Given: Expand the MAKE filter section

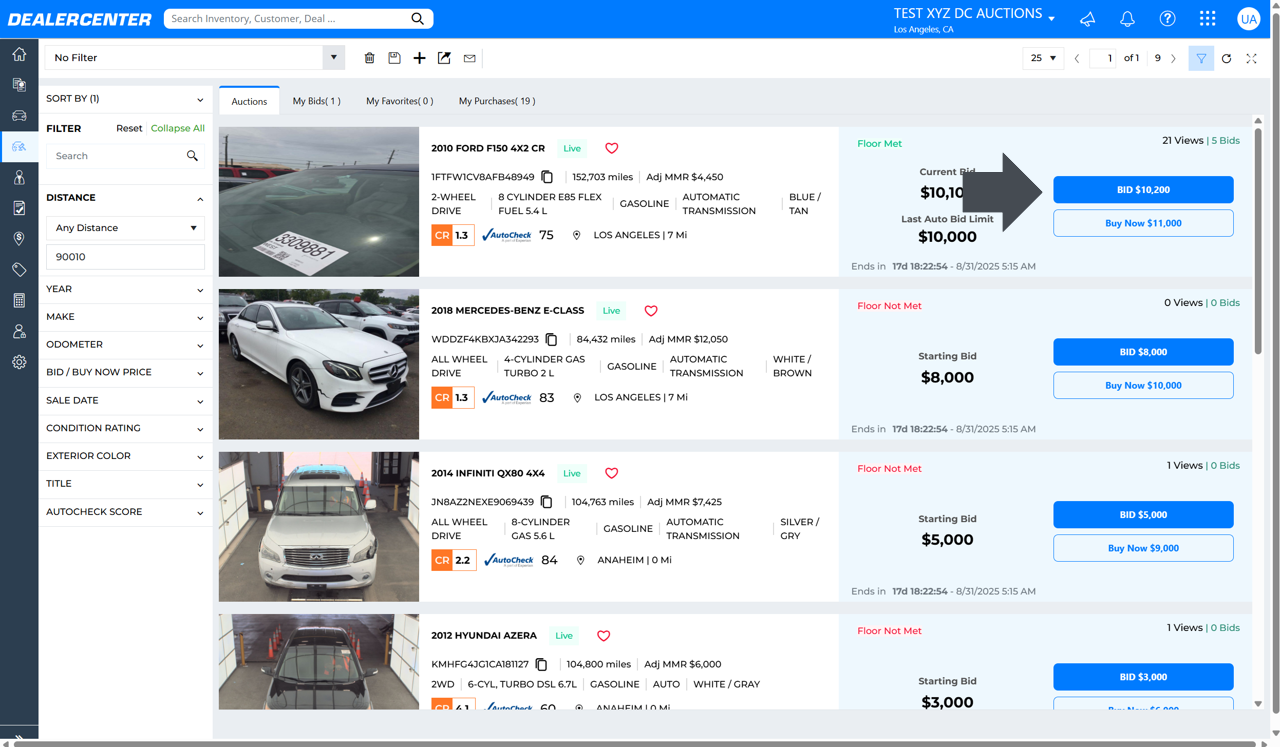Looking at the screenshot, I should (125, 317).
